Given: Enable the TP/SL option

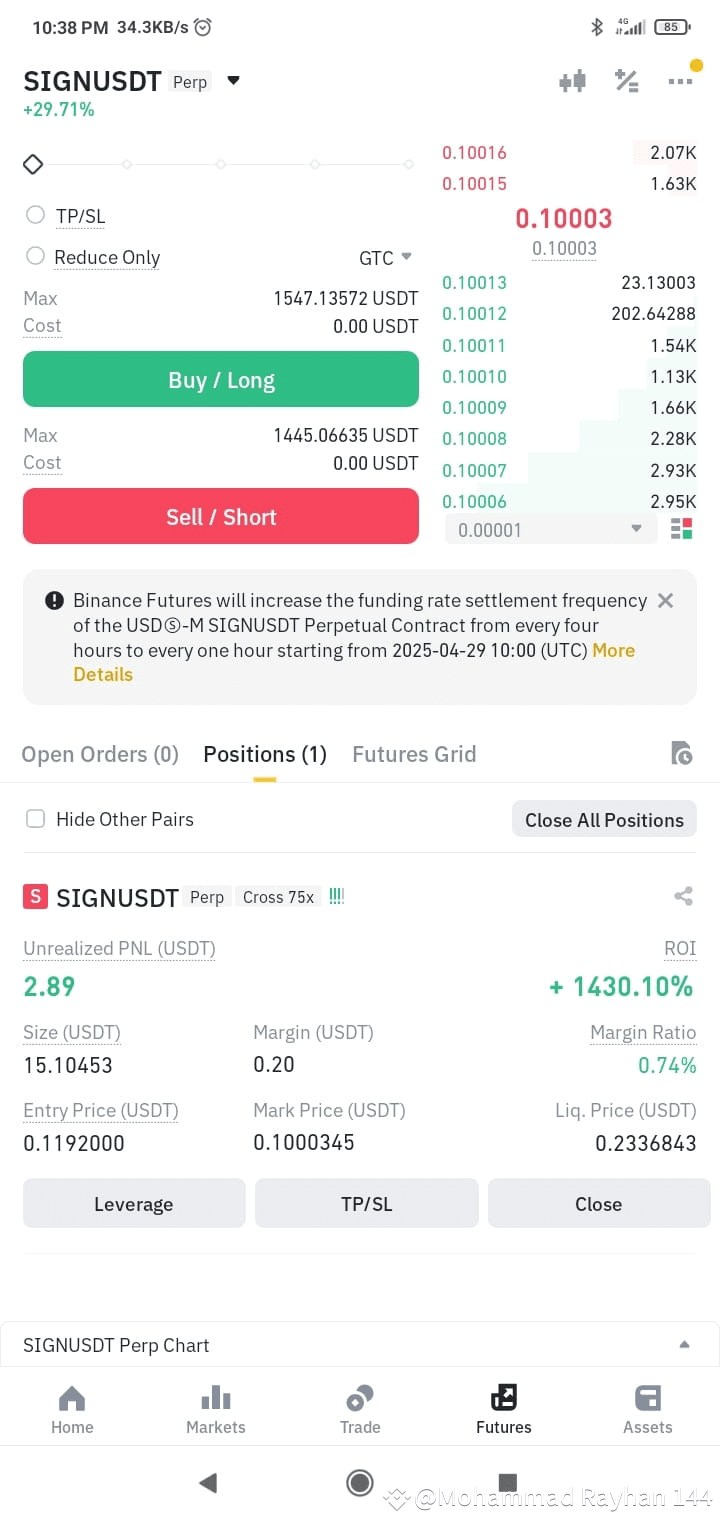Looking at the screenshot, I should point(36,215).
